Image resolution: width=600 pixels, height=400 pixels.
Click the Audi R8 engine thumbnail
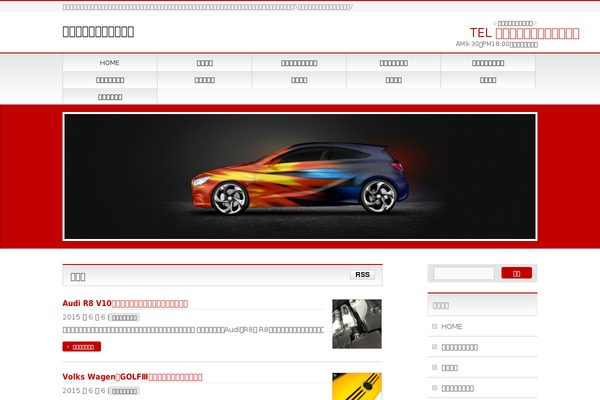pos(357,324)
